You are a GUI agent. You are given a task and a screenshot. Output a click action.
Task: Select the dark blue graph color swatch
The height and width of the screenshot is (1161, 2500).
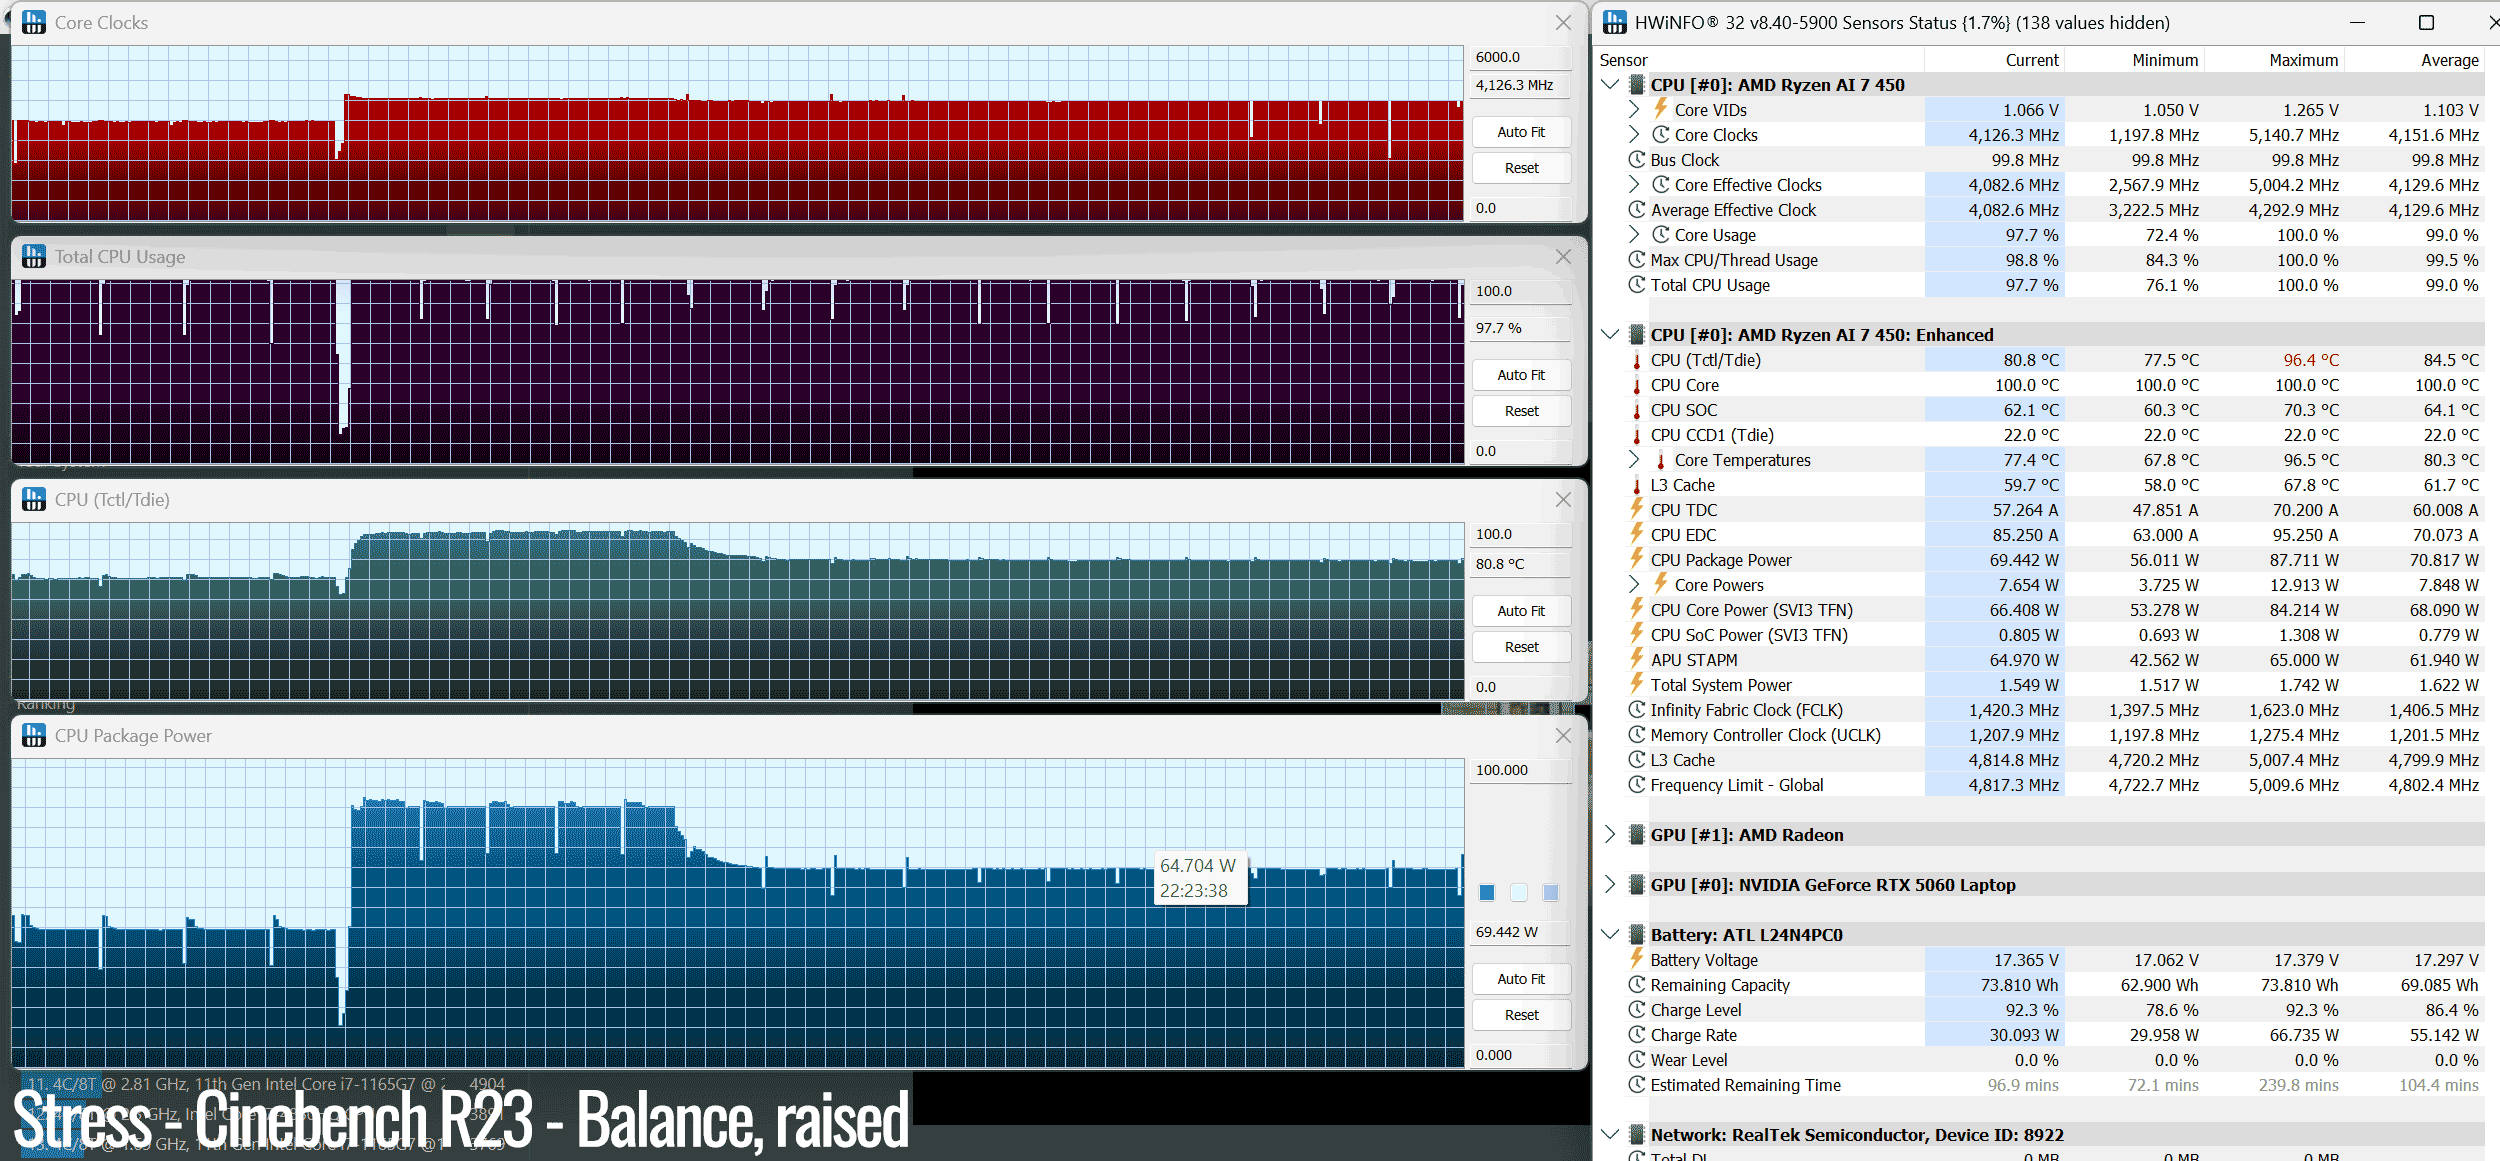click(x=1487, y=892)
